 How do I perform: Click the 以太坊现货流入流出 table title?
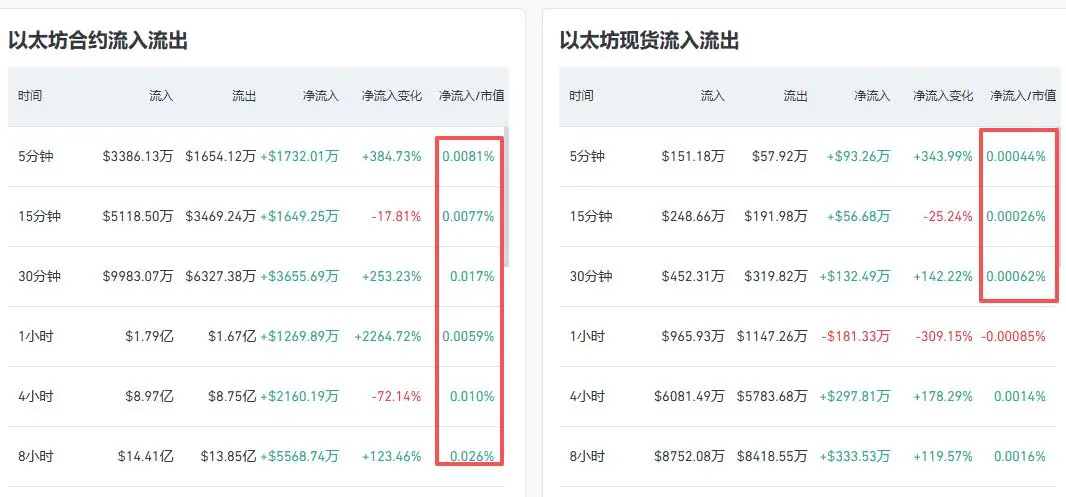click(649, 41)
